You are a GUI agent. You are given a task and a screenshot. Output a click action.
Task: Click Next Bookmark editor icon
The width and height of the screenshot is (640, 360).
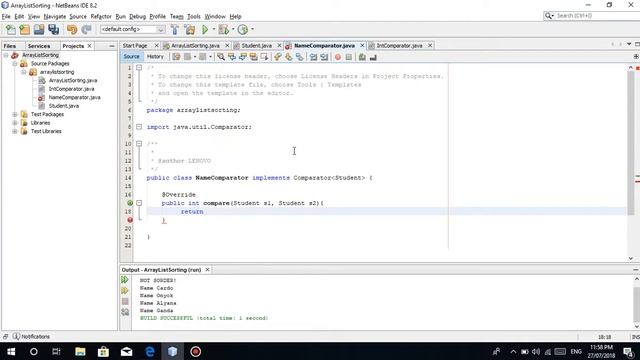click(x=289, y=57)
